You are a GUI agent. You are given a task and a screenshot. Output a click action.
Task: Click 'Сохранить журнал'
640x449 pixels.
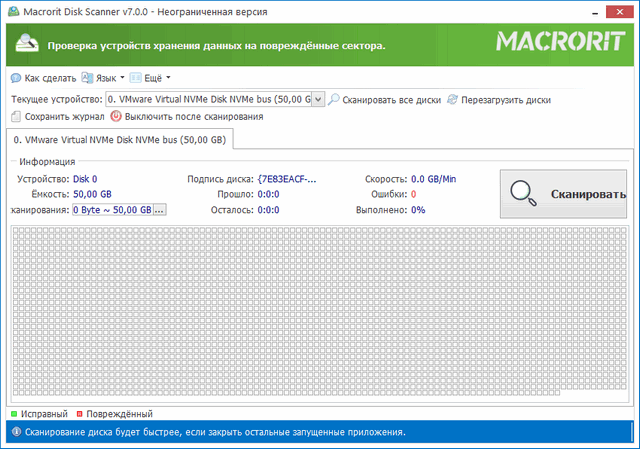tap(58, 117)
